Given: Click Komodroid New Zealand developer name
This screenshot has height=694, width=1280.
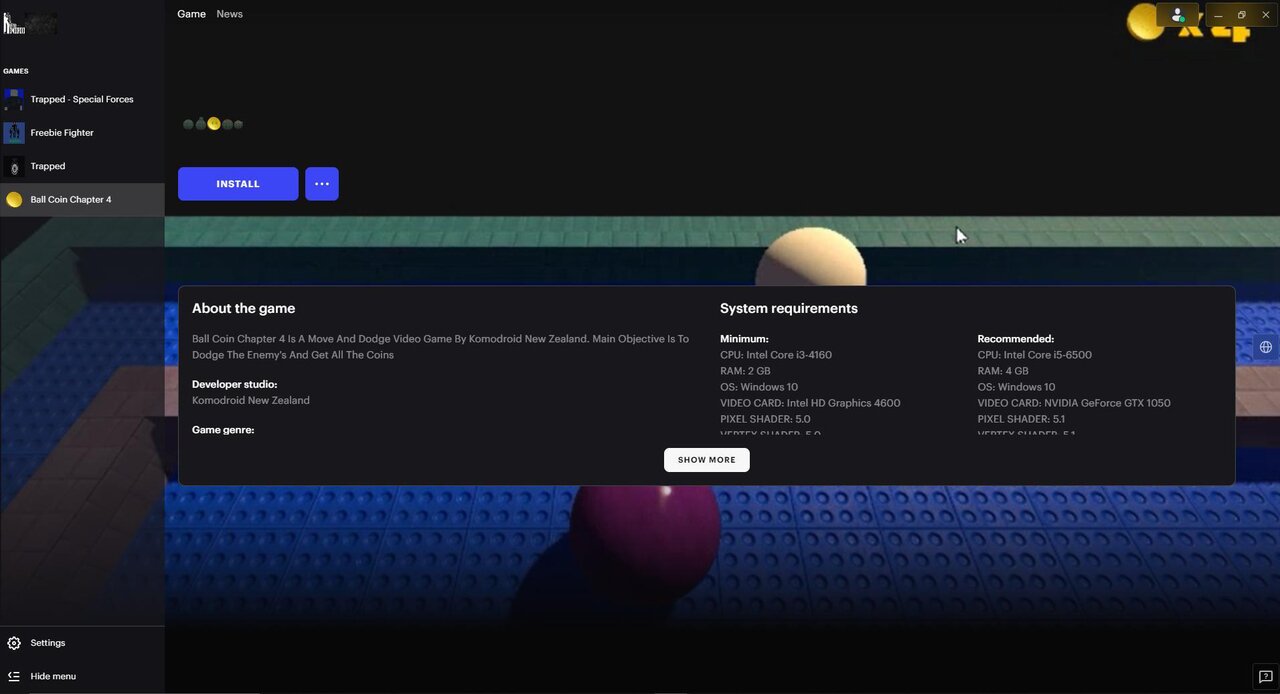Looking at the screenshot, I should 251,400.
